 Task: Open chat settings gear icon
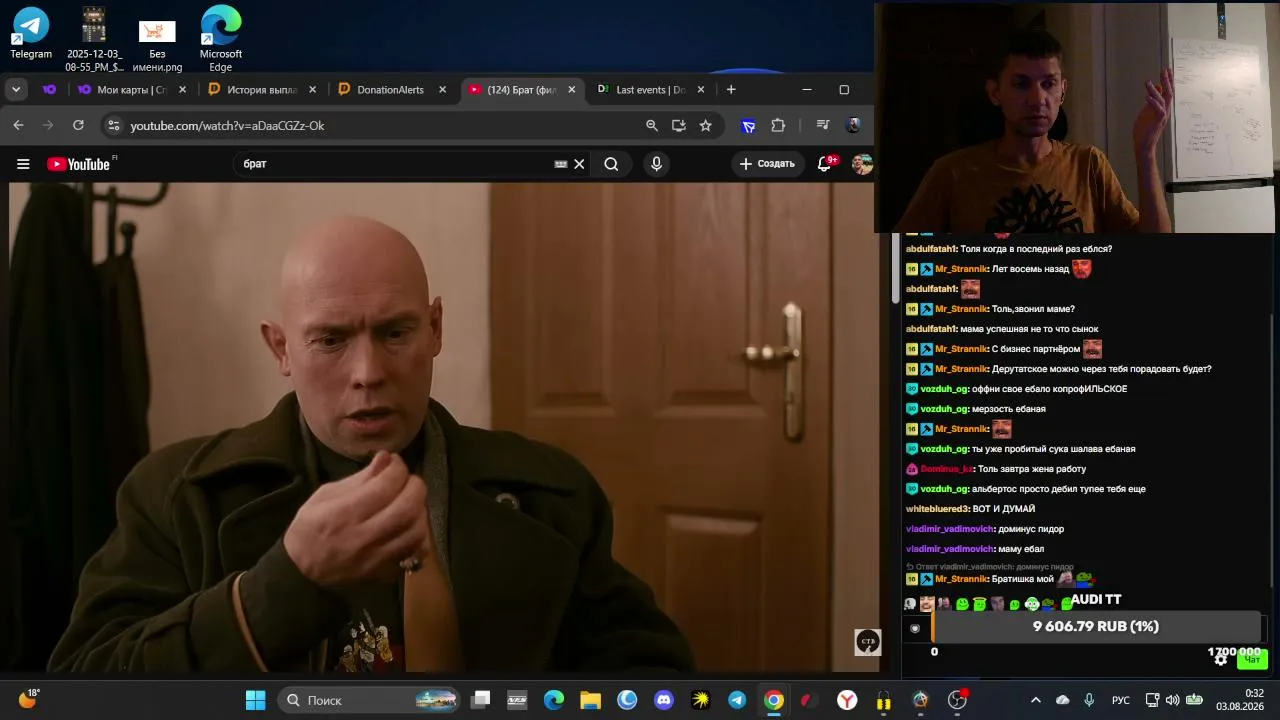pyautogui.click(x=1221, y=659)
